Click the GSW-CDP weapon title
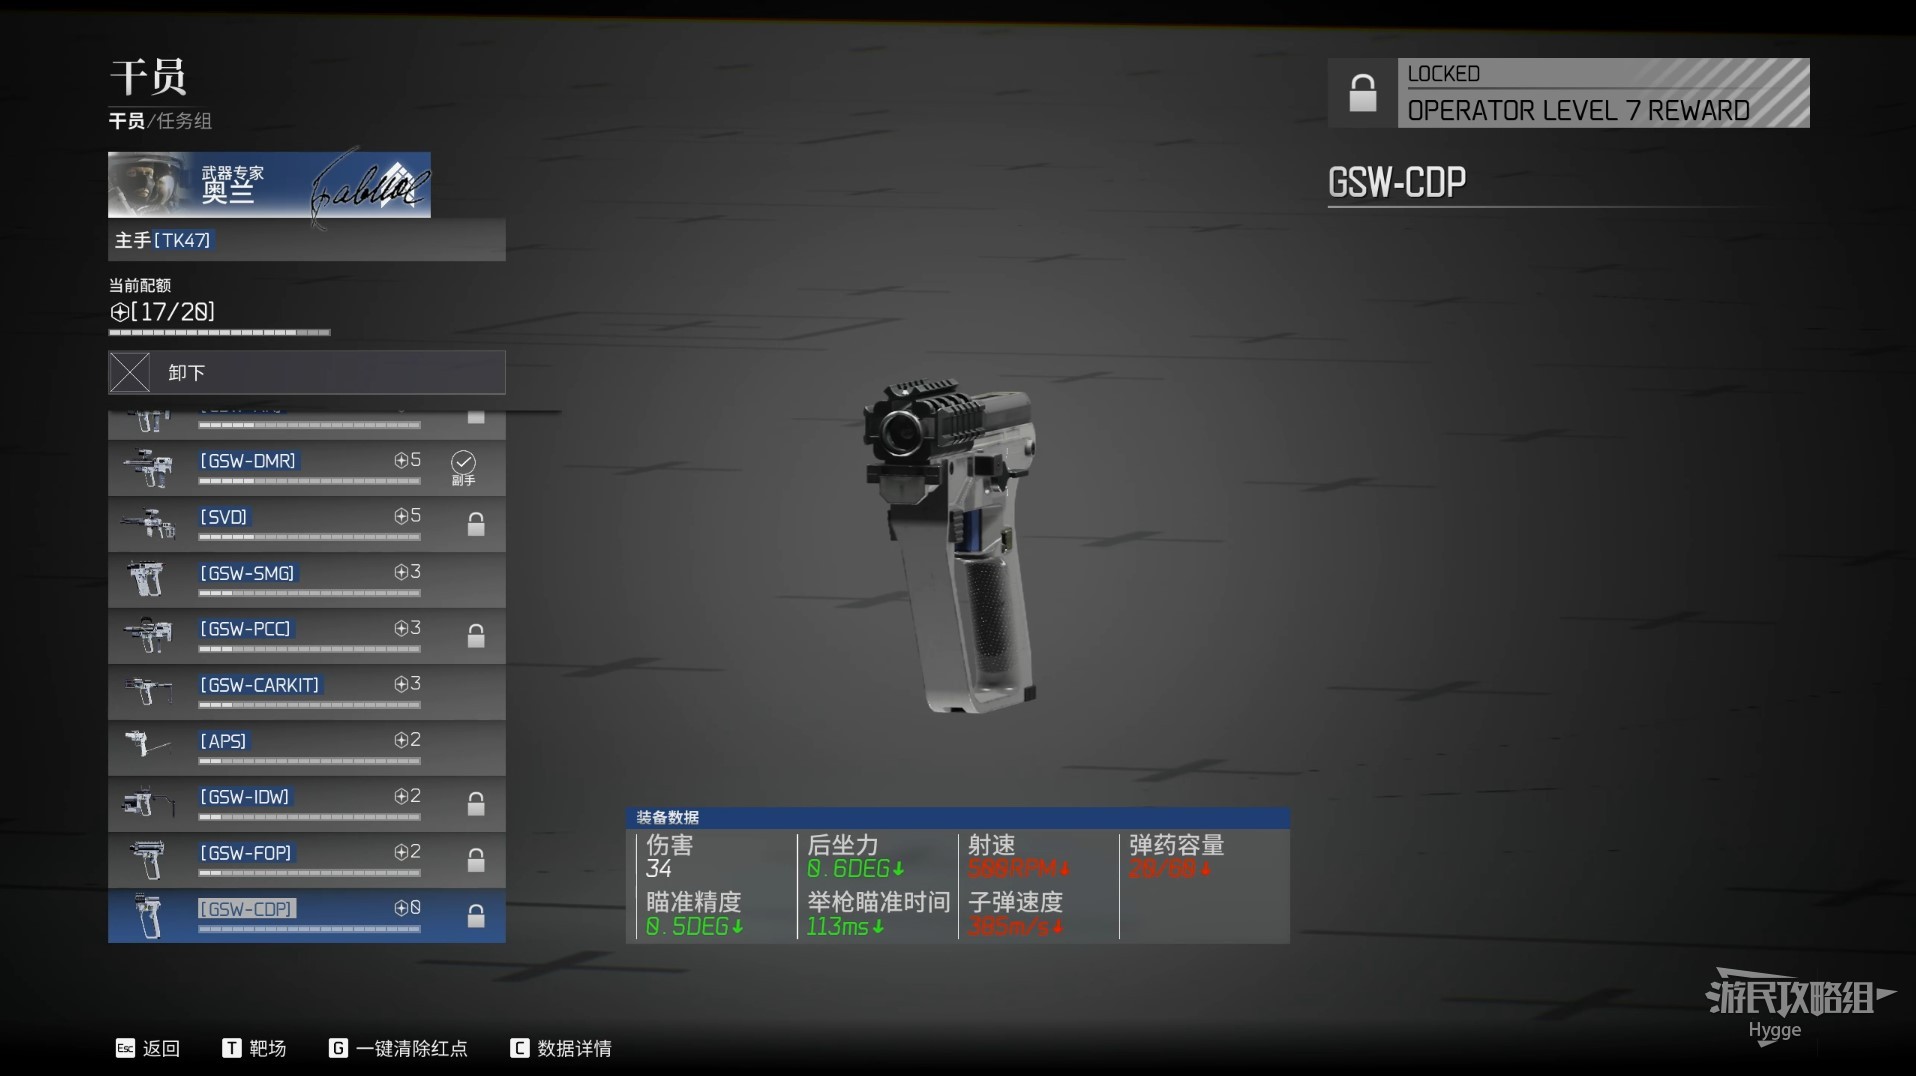 tap(1397, 182)
